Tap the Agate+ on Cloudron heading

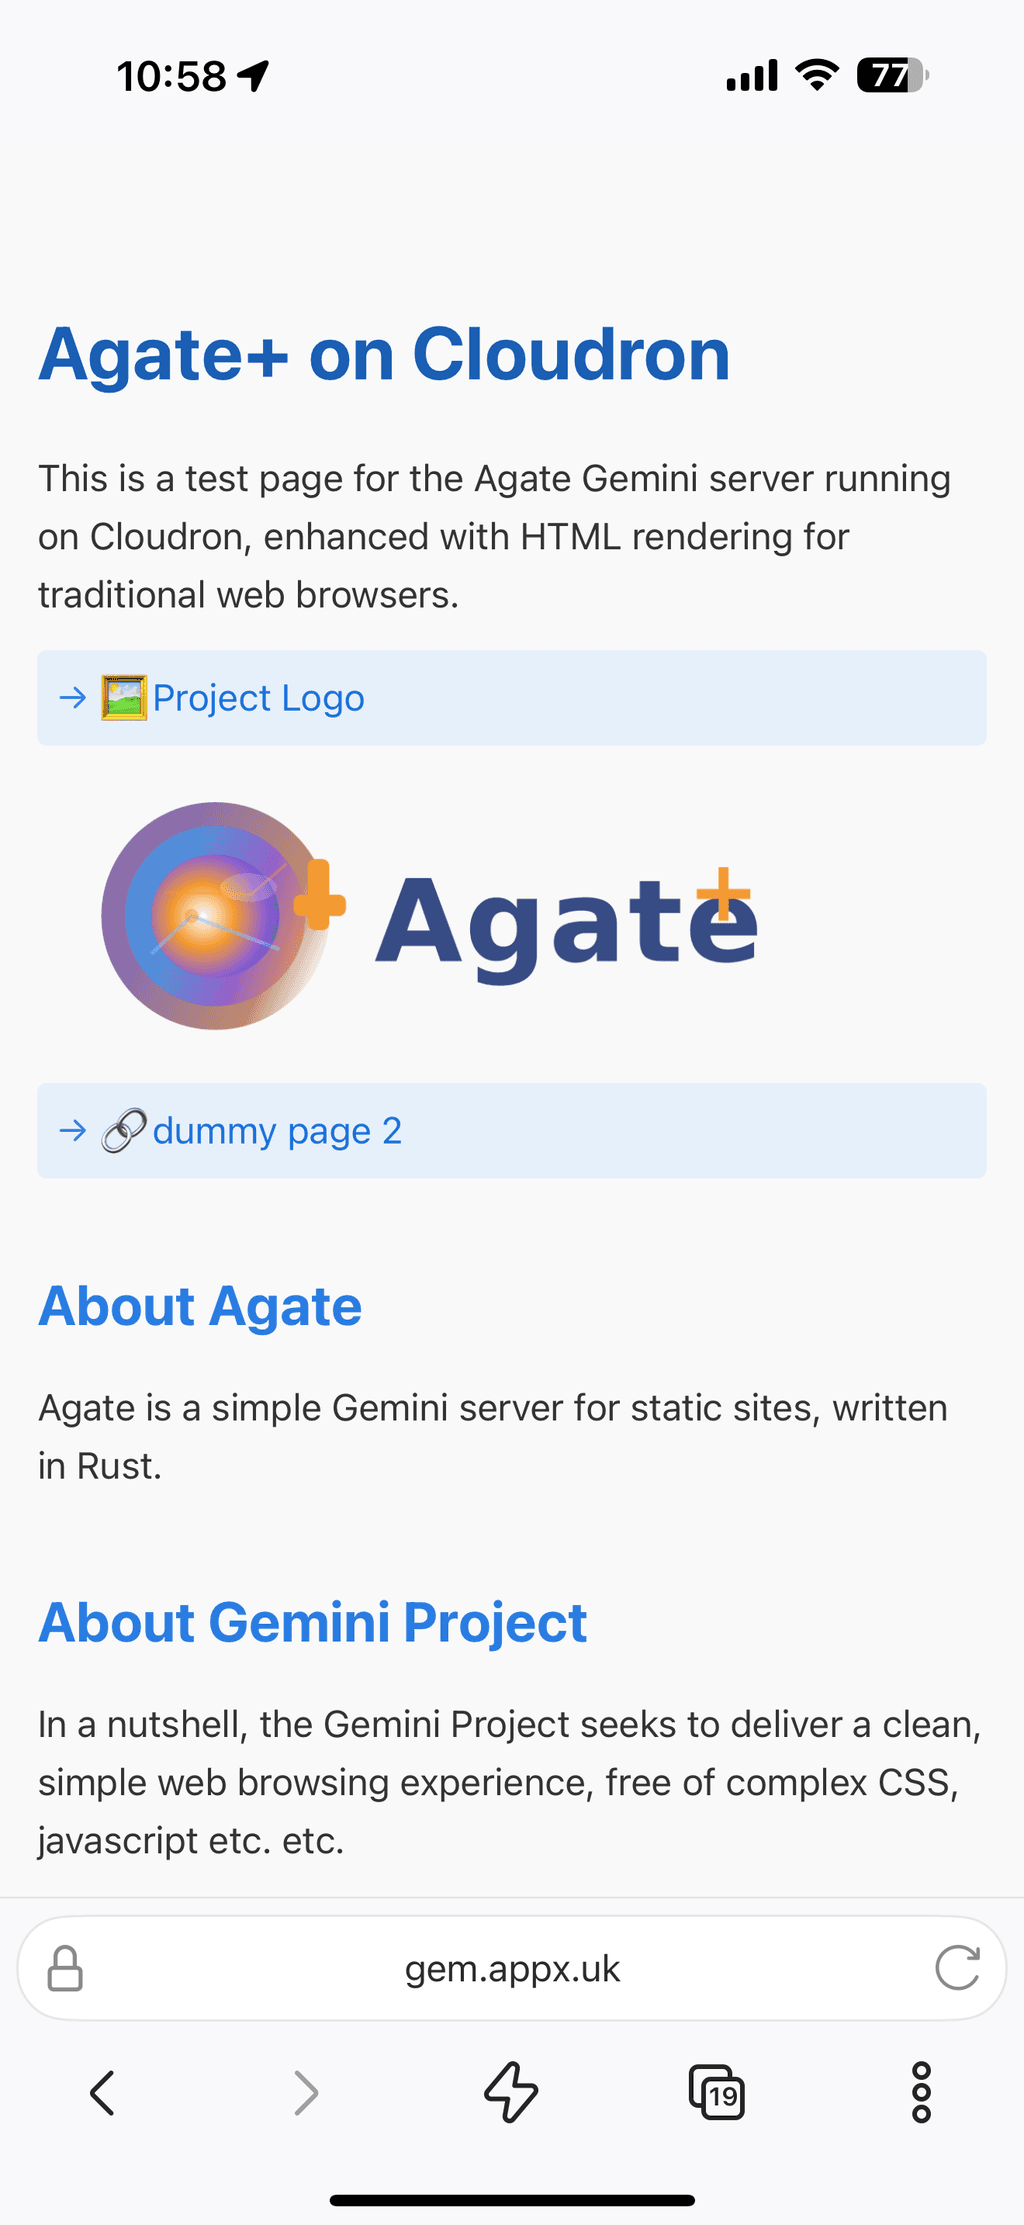click(x=384, y=354)
